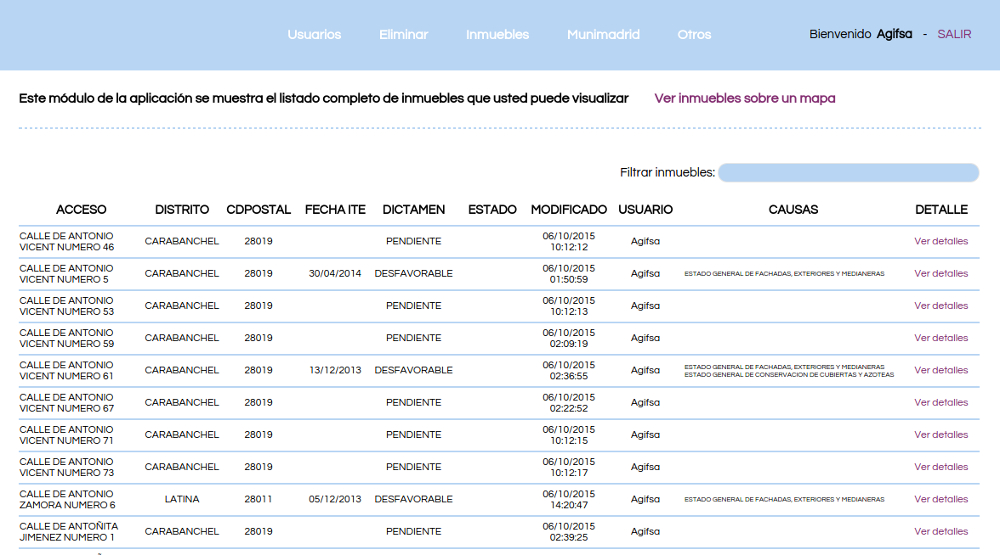Open the Eliminar menu item
The width and height of the screenshot is (1000, 555).
tap(403, 34)
